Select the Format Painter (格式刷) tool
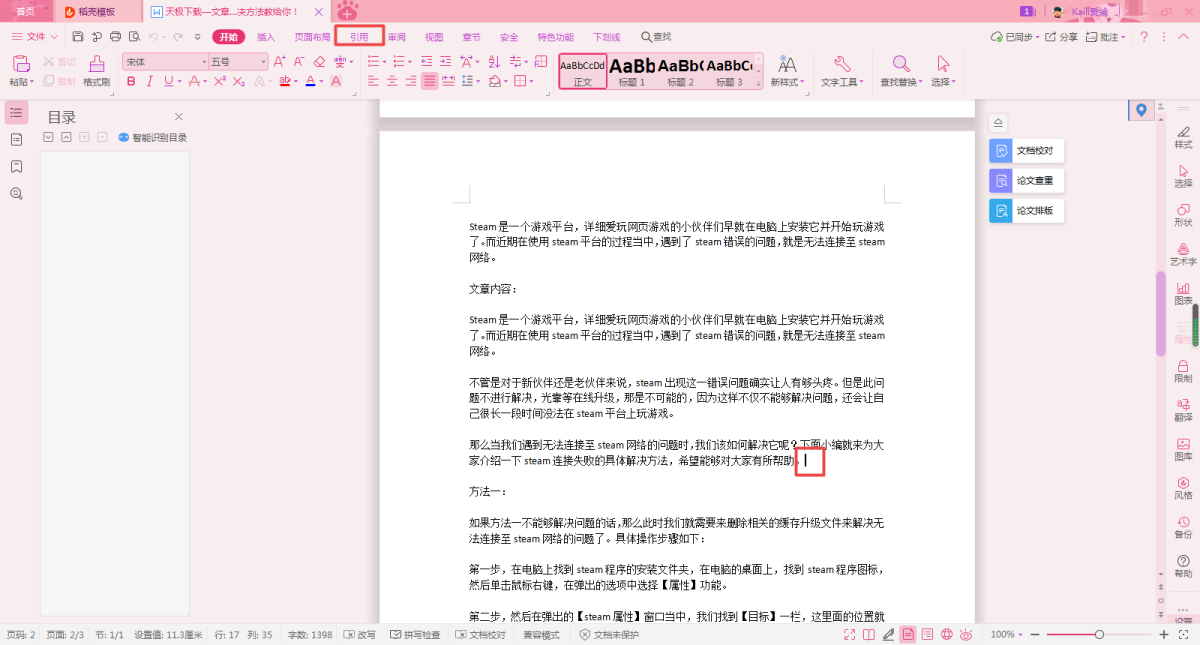 (x=96, y=70)
